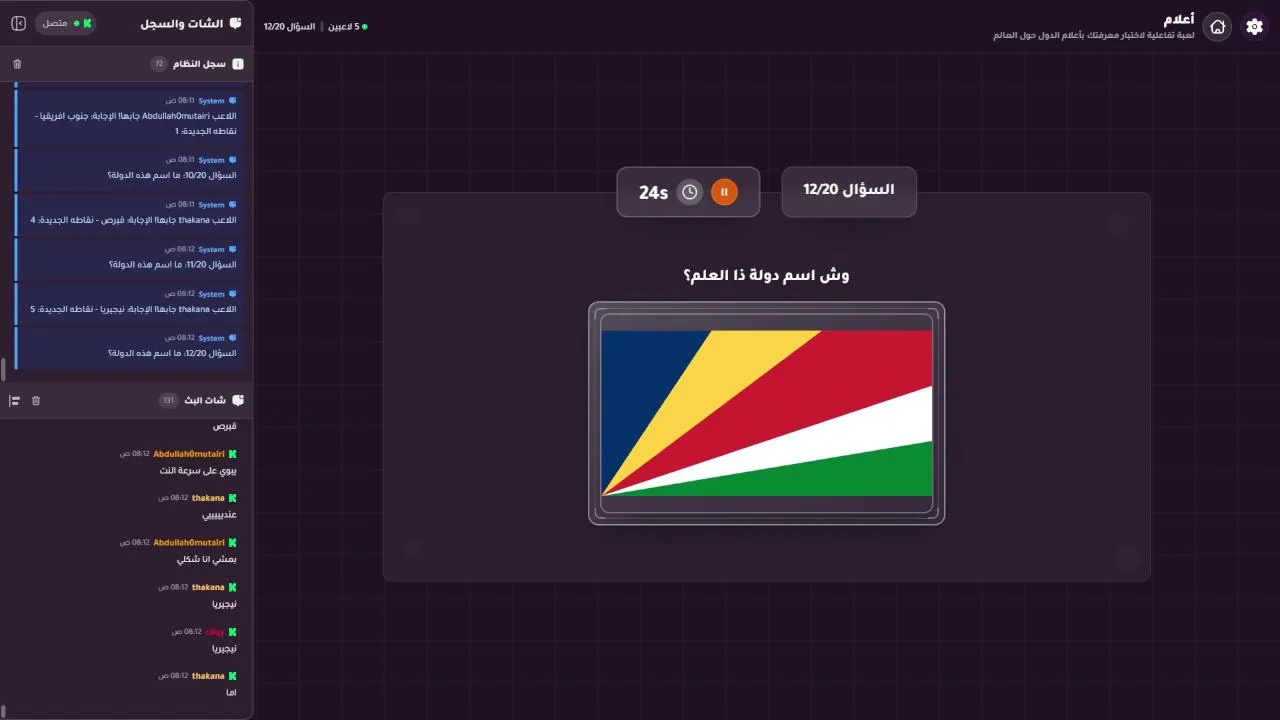The height and width of the screenshot is (720, 1280).
Task: Open thakana username above عندييييي
Action: (x=208, y=497)
